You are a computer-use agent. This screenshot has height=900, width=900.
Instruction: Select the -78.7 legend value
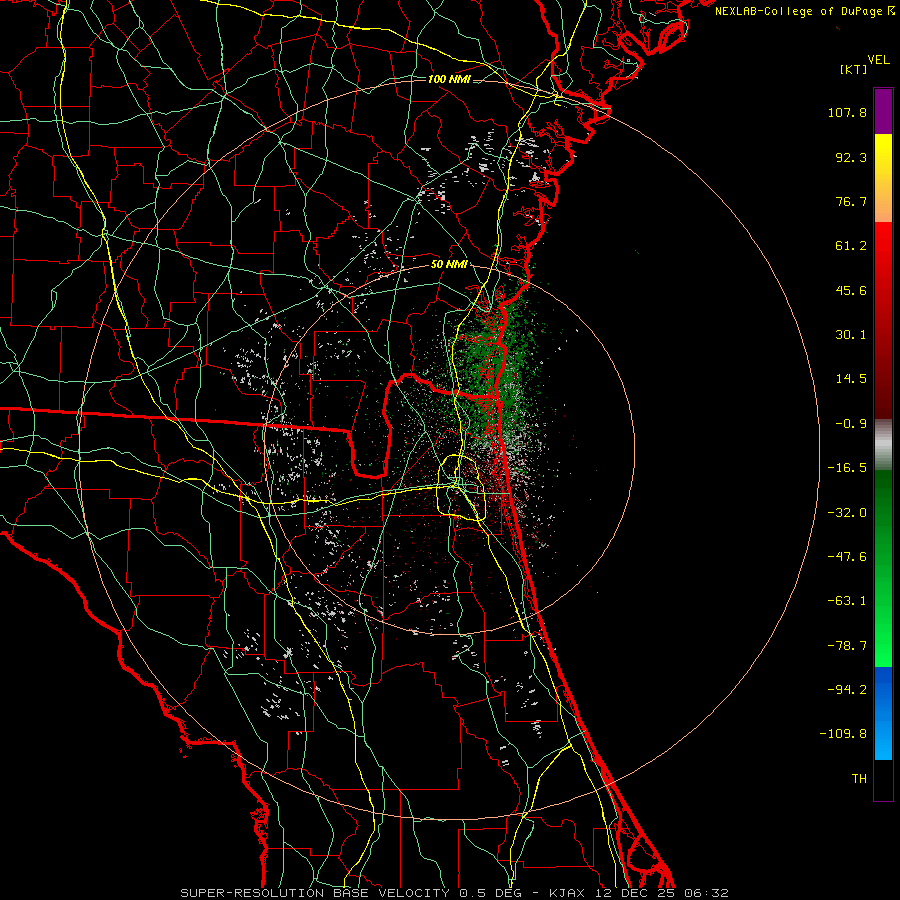tap(847, 646)
